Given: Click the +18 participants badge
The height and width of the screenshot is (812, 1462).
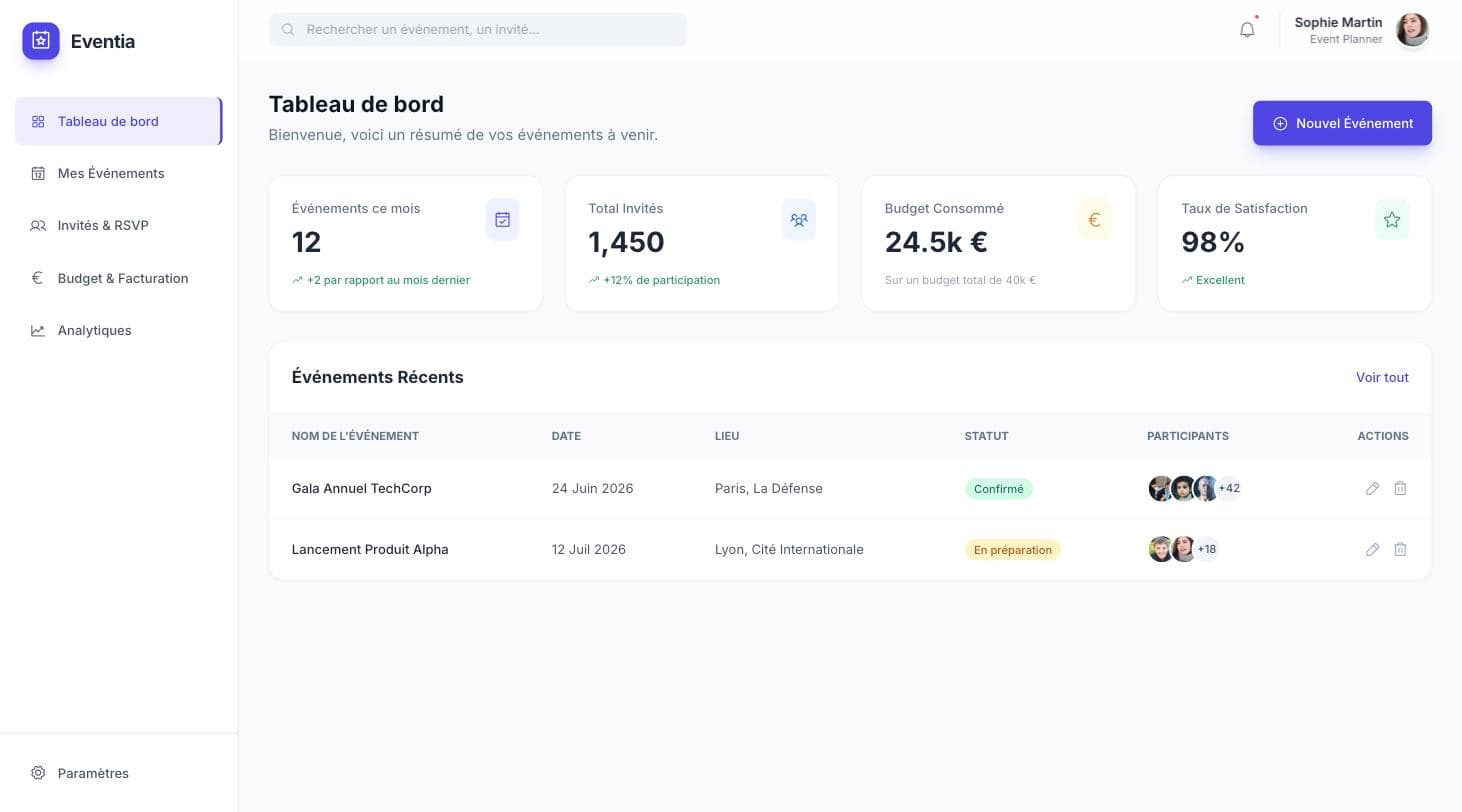Looking at the screenshot, I should pos(1207,549).
